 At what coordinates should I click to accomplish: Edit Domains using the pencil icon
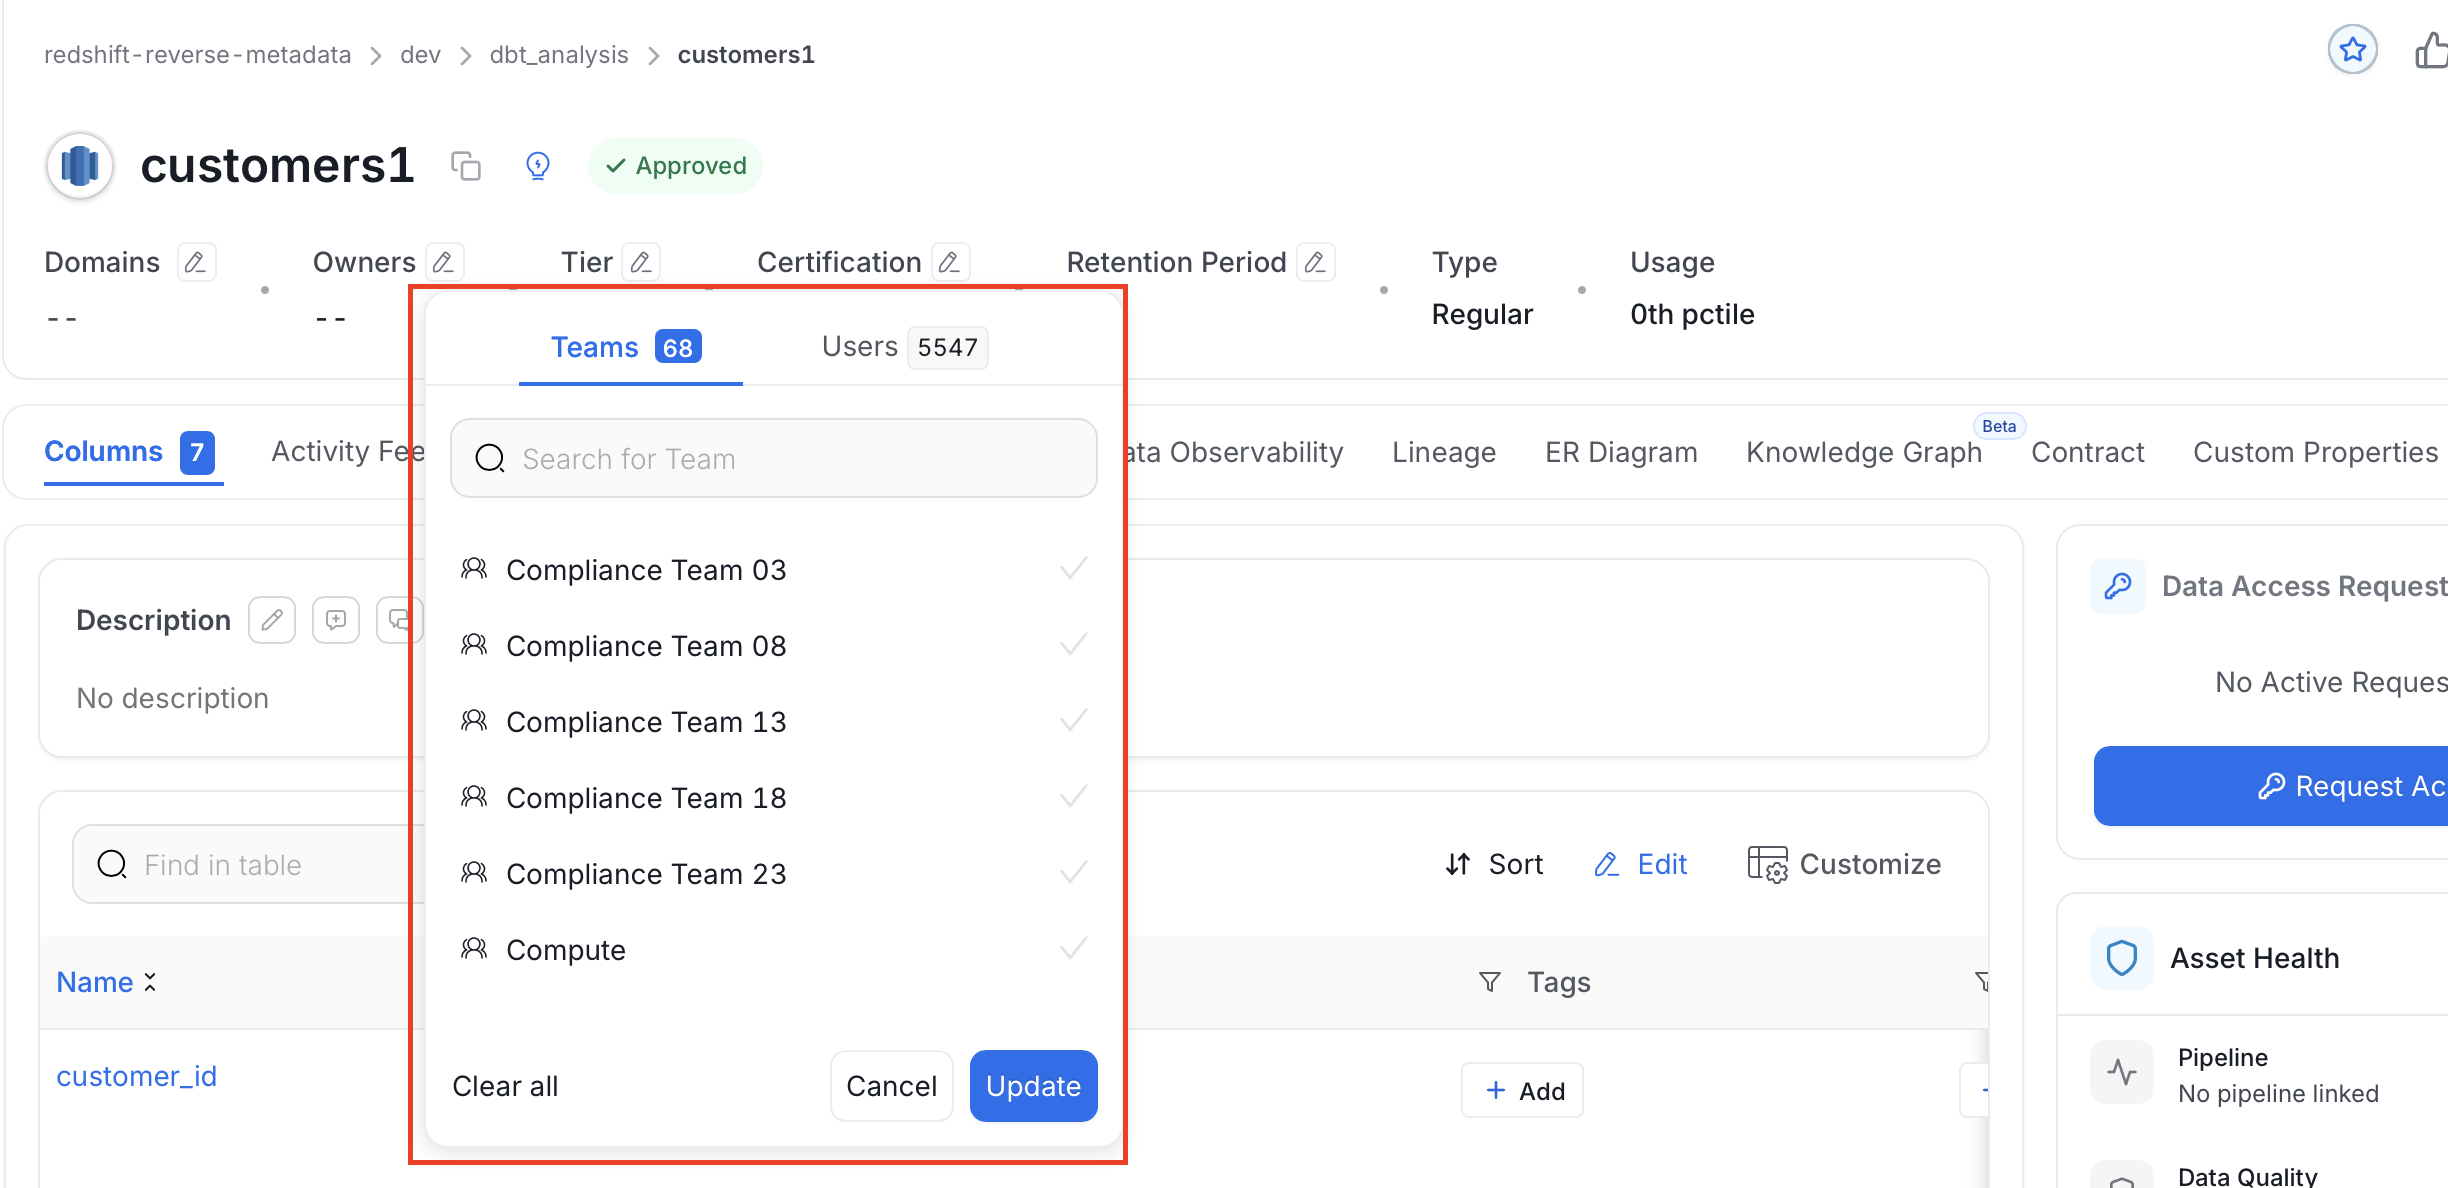tap(196, 262)
